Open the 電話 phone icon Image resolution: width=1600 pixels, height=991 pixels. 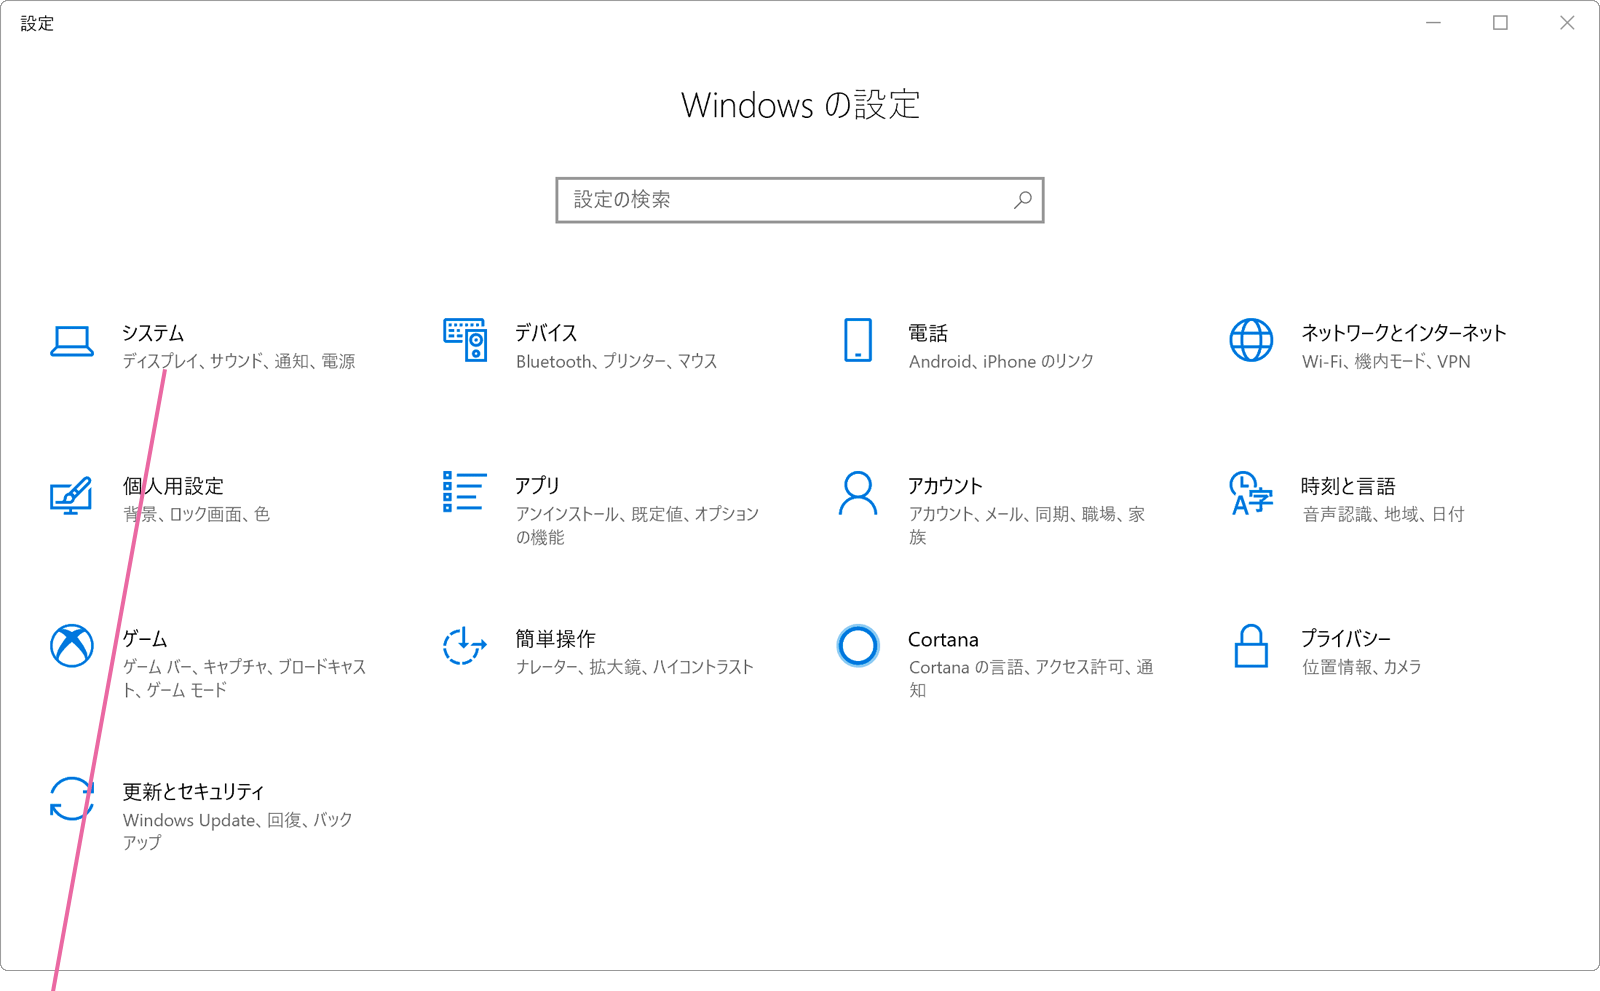[858, 340]
